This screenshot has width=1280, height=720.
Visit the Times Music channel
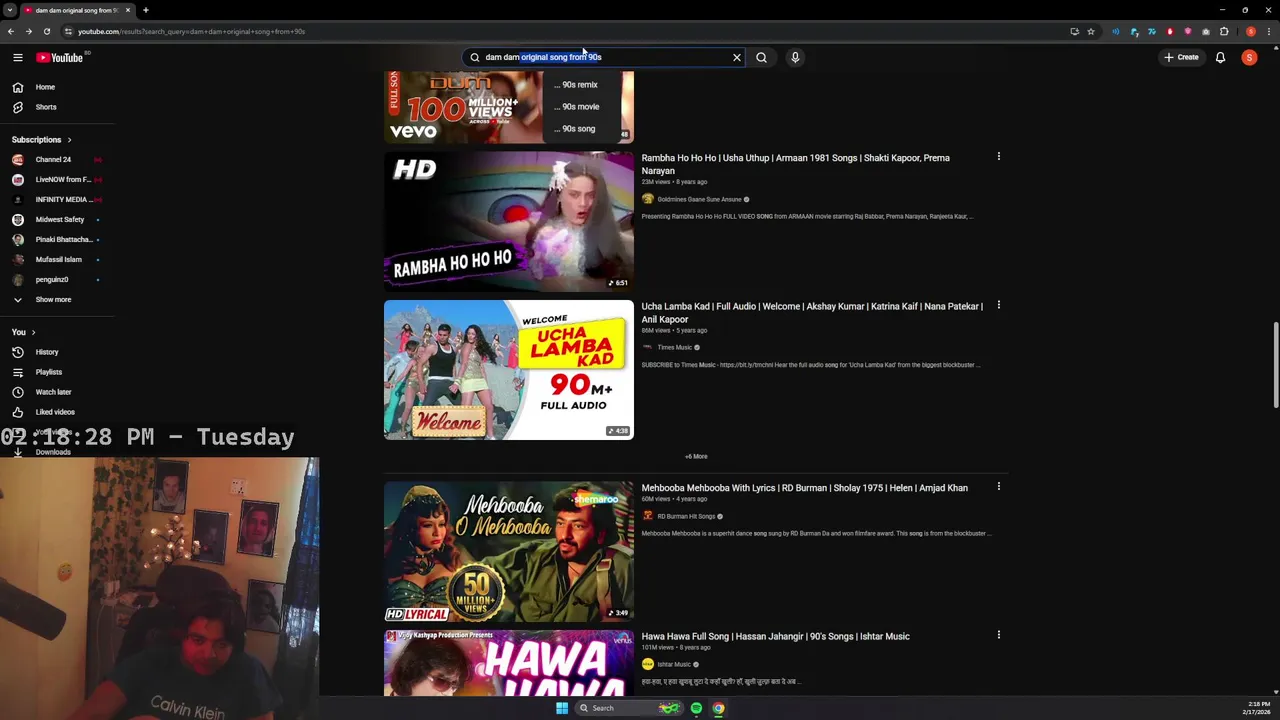pos(674,348)
